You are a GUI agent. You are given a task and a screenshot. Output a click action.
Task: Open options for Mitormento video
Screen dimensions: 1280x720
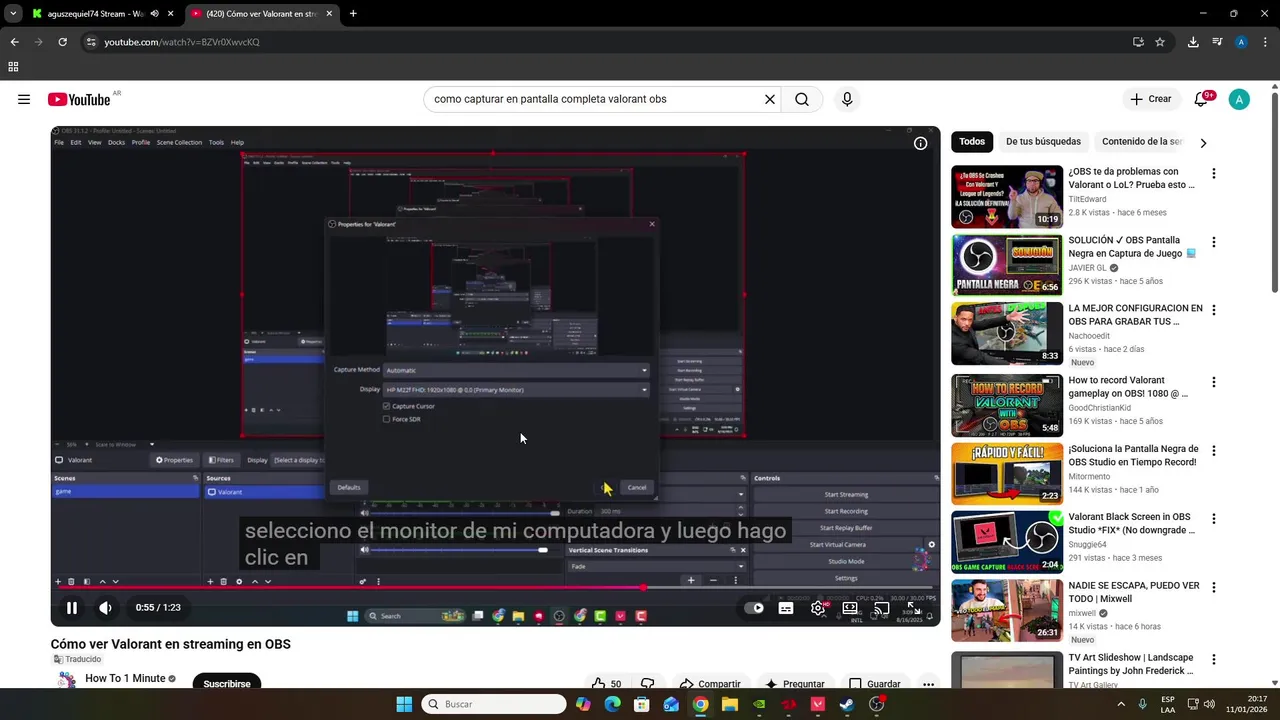click(1214, 451)
